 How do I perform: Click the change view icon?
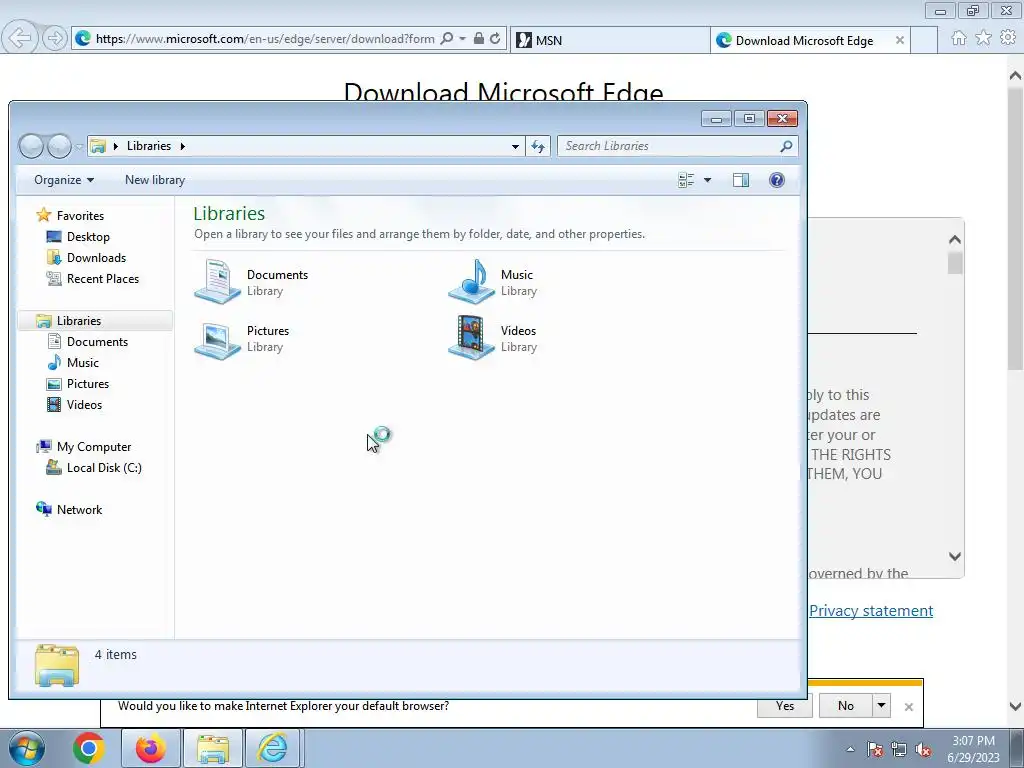tap(686, 180)
